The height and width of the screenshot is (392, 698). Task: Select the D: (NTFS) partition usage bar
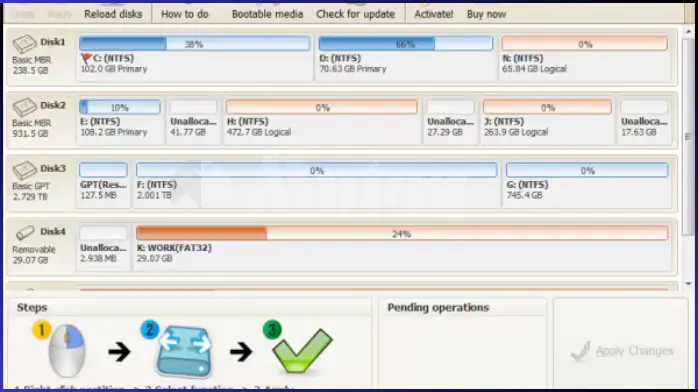pyautogui.click(x=406, y=44)
